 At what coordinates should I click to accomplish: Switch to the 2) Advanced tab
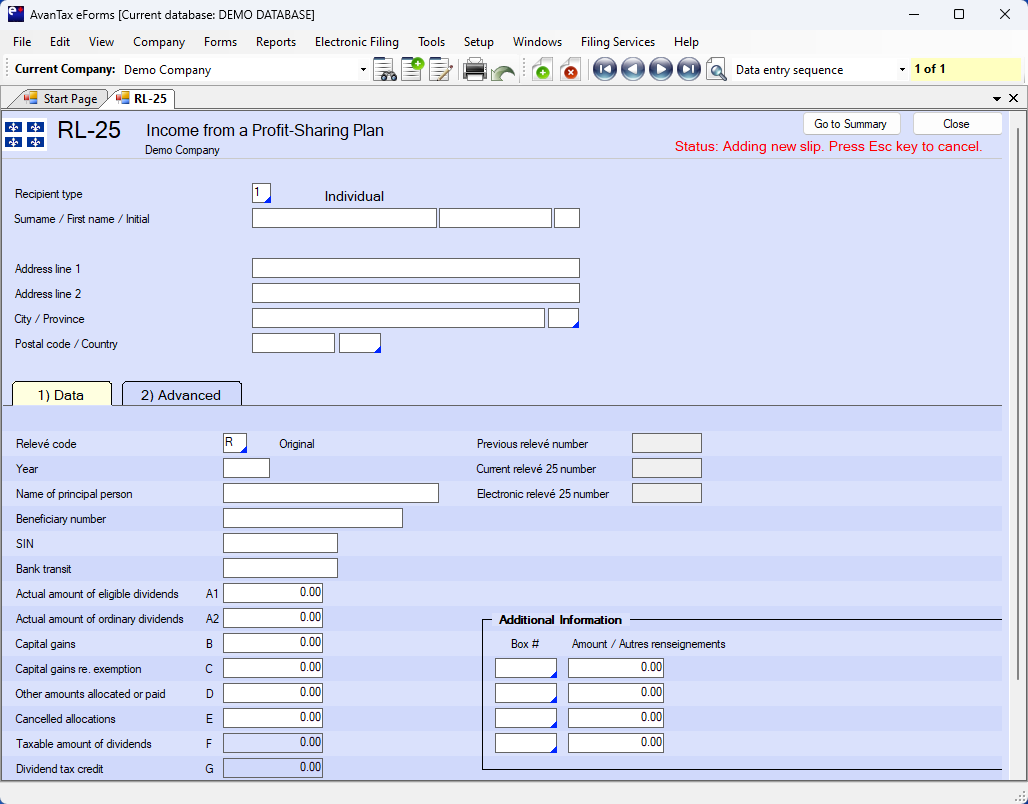[x=181, y=395]
